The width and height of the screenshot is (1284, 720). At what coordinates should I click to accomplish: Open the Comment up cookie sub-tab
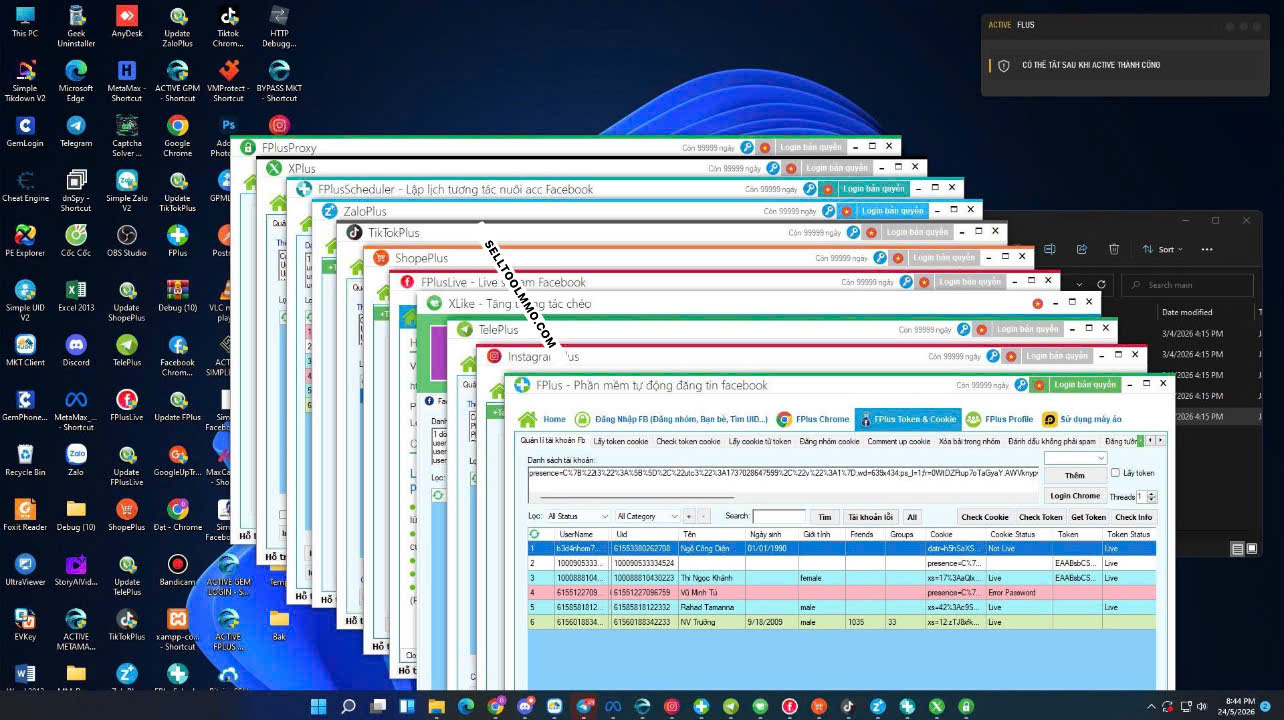click(899, 441)
